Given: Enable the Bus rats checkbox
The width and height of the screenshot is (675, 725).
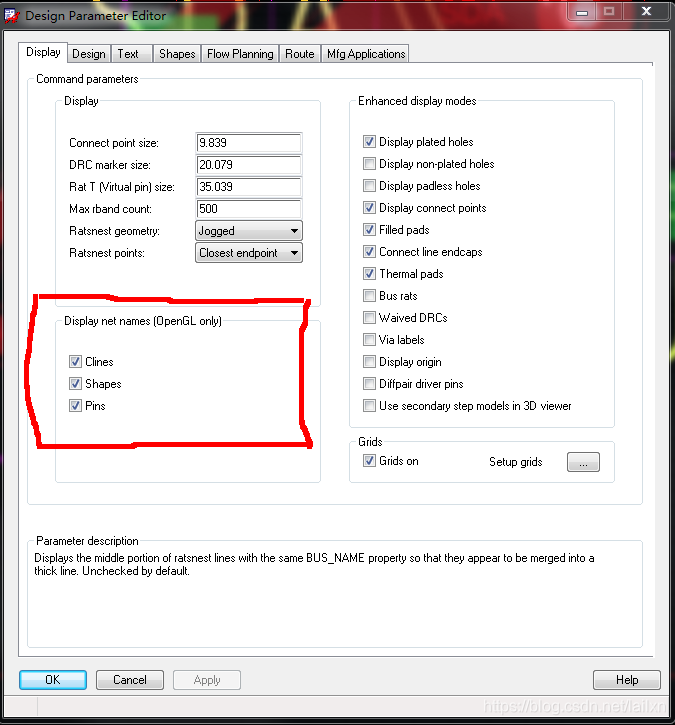Looking at the screenshot, I should [370, 296].
